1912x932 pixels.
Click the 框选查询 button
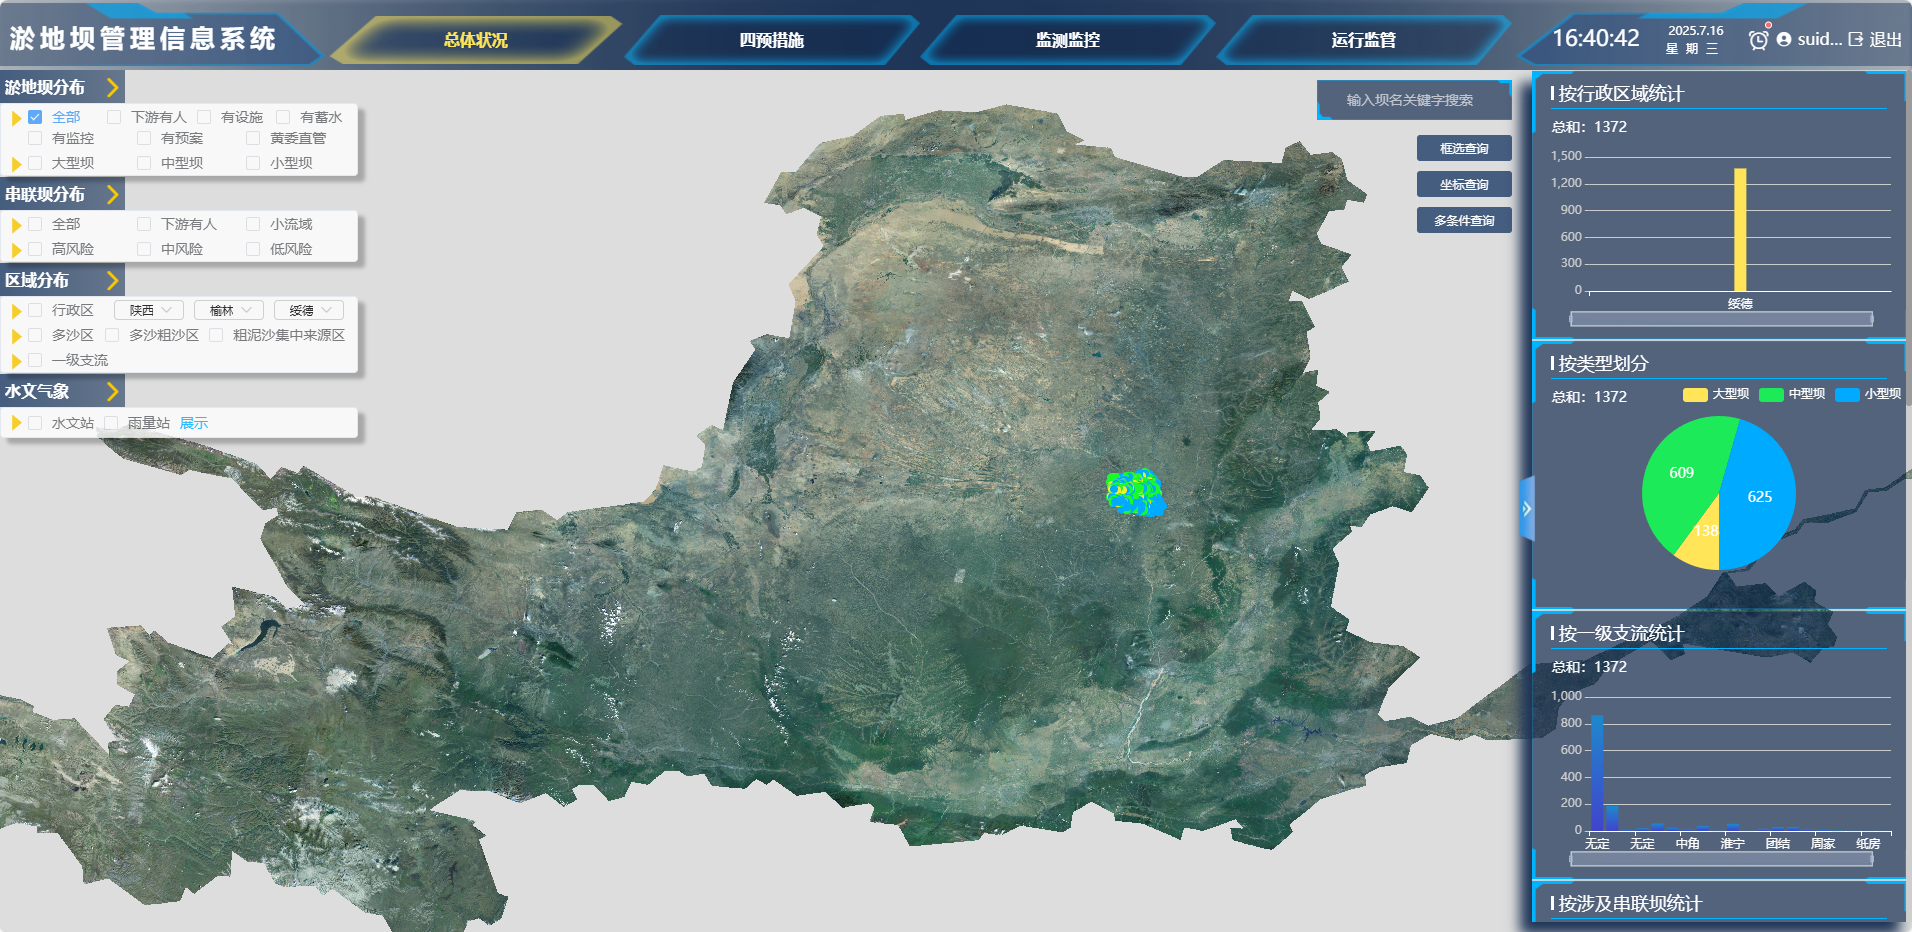tap(1463, 149)
